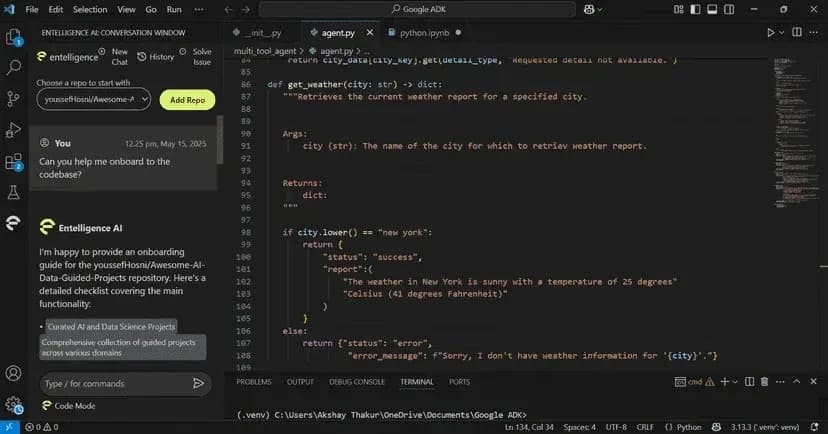Split the terminal
The width and height of the screenshot is (828, 434).
749,382
